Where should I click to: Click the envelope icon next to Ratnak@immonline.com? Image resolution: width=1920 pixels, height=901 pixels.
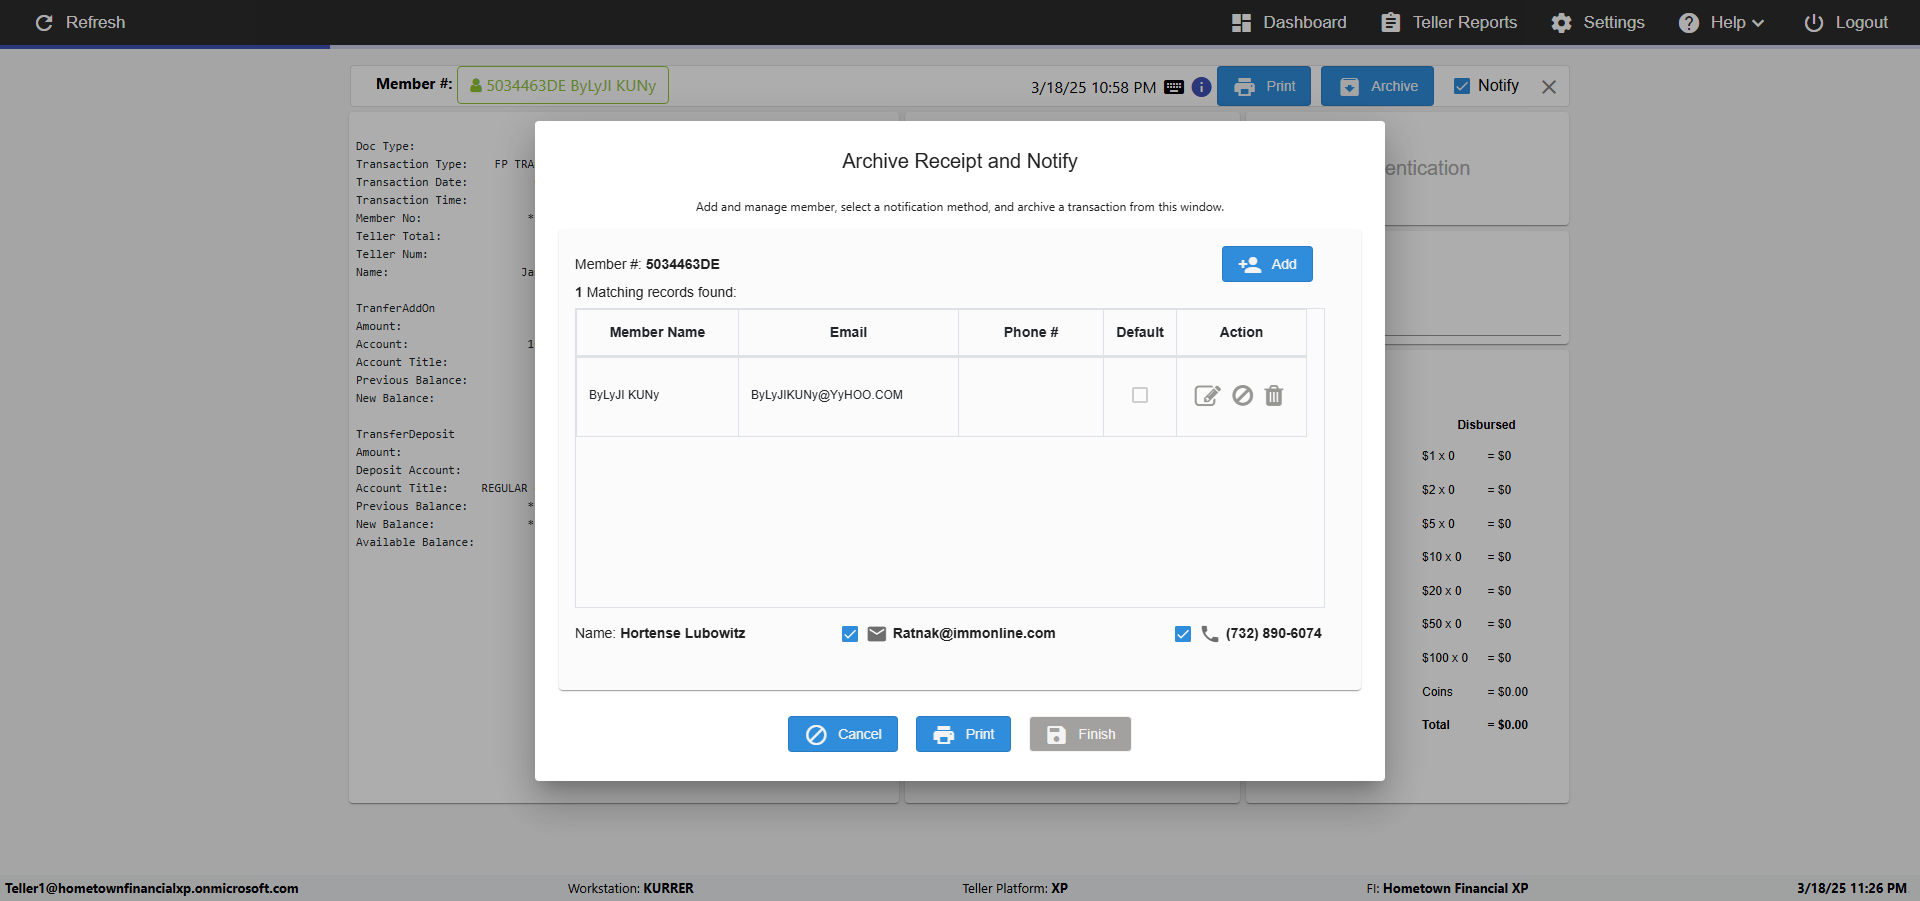click(877, 634)
